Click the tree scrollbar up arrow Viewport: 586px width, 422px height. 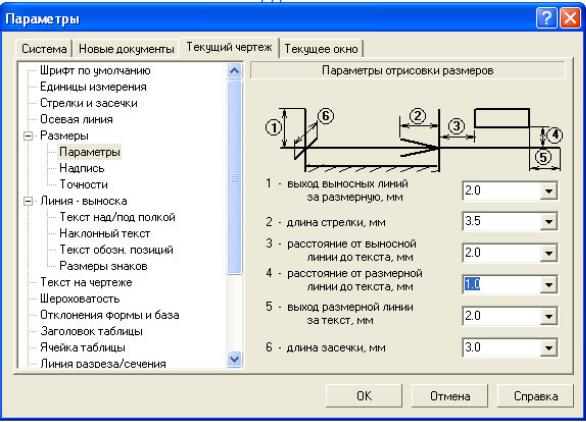[x=234, y=70]
